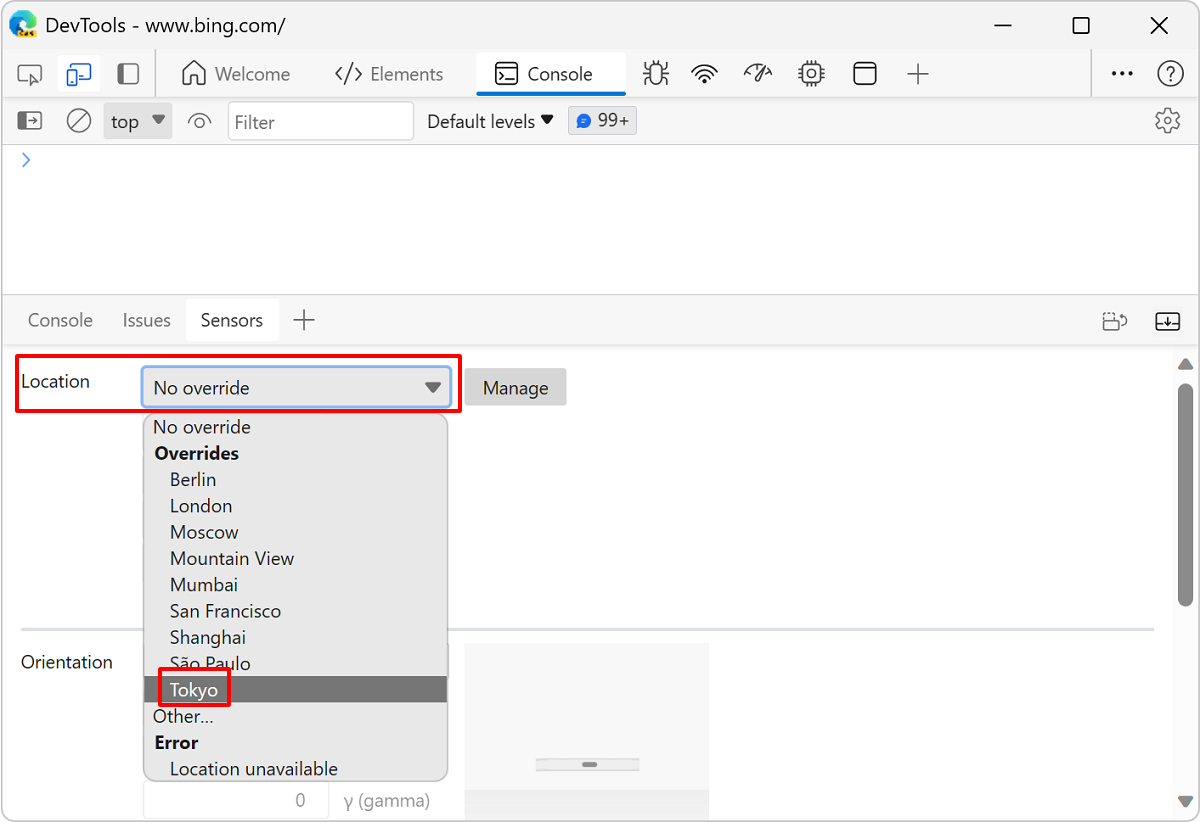Toggle the activity bar dock location icon
This screenshot has height=822, width=1200.
tap(128, 74)
